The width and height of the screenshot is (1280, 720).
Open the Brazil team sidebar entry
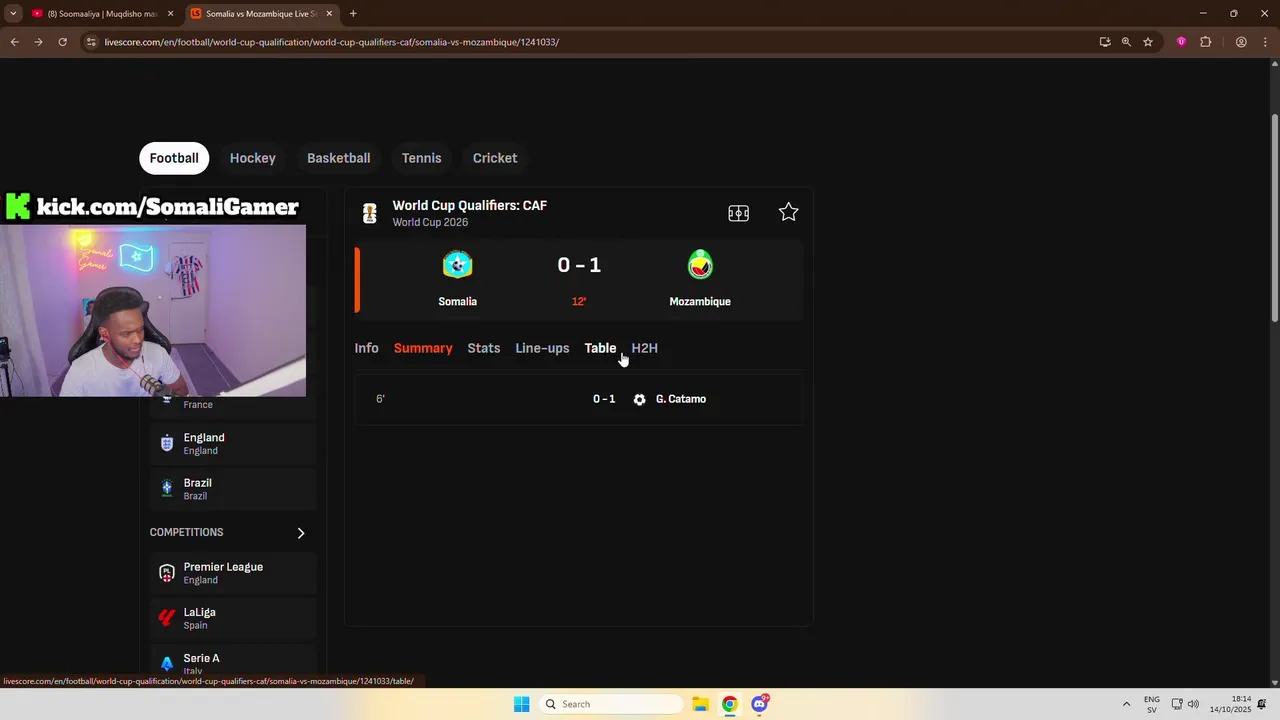[x=233, y=489]
